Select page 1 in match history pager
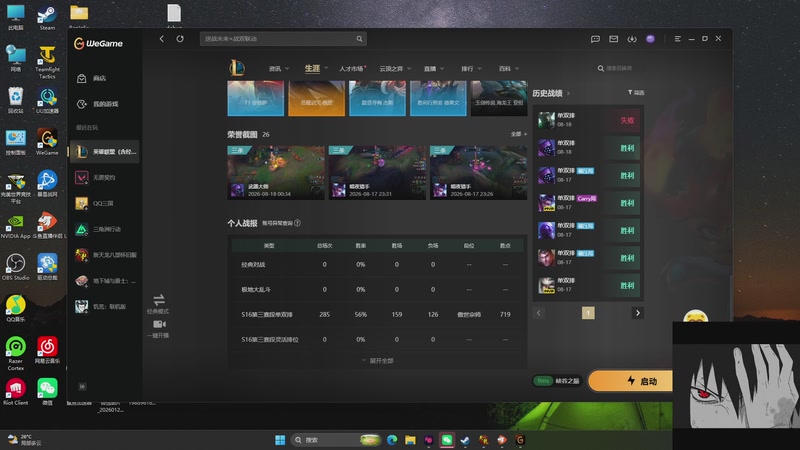Viewport: 800px width, 450px height. (588, 313)
